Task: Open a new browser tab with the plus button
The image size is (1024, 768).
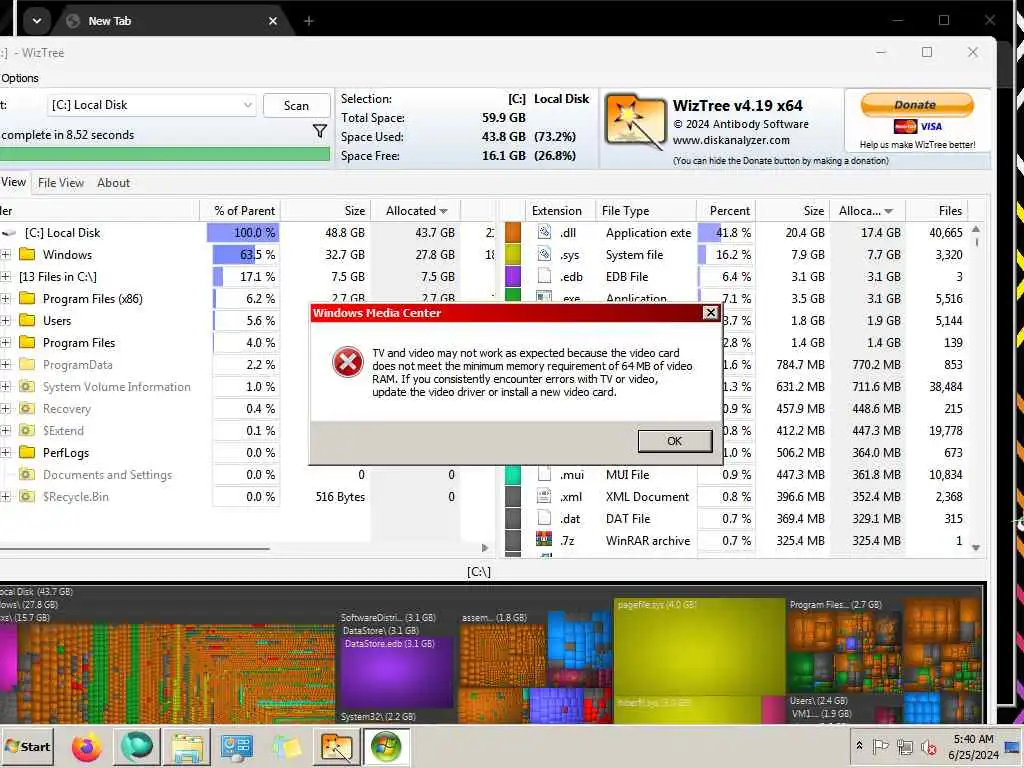Action: point(309,21)
